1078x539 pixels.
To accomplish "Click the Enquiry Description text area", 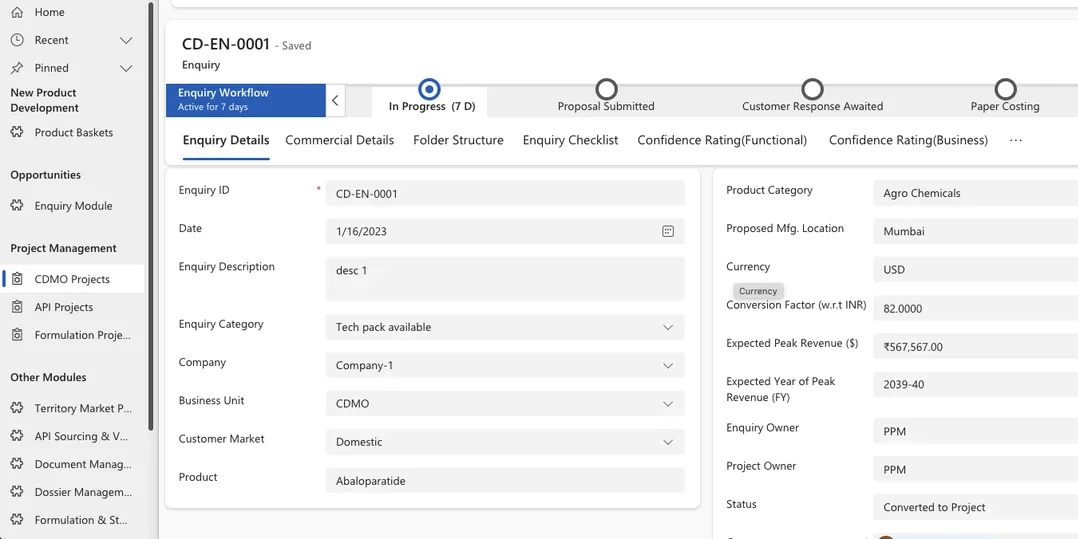I will (505, 278).
